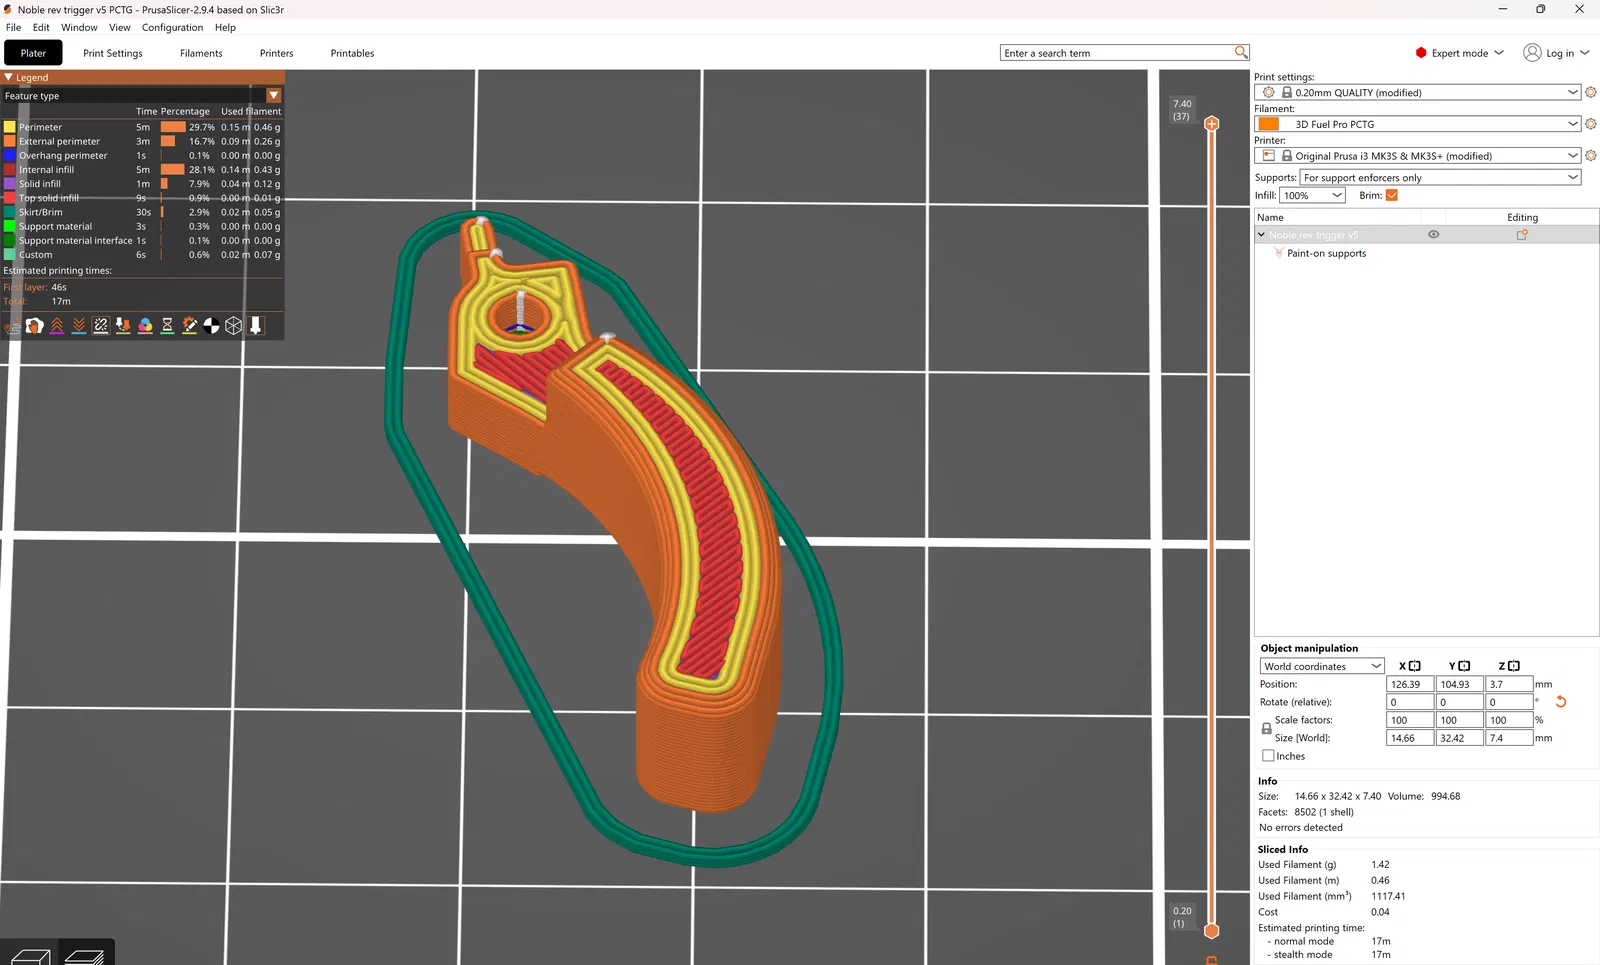Click the Size Z field
The height and width of the screenshot is (965, 1600).
[1509, 738]
